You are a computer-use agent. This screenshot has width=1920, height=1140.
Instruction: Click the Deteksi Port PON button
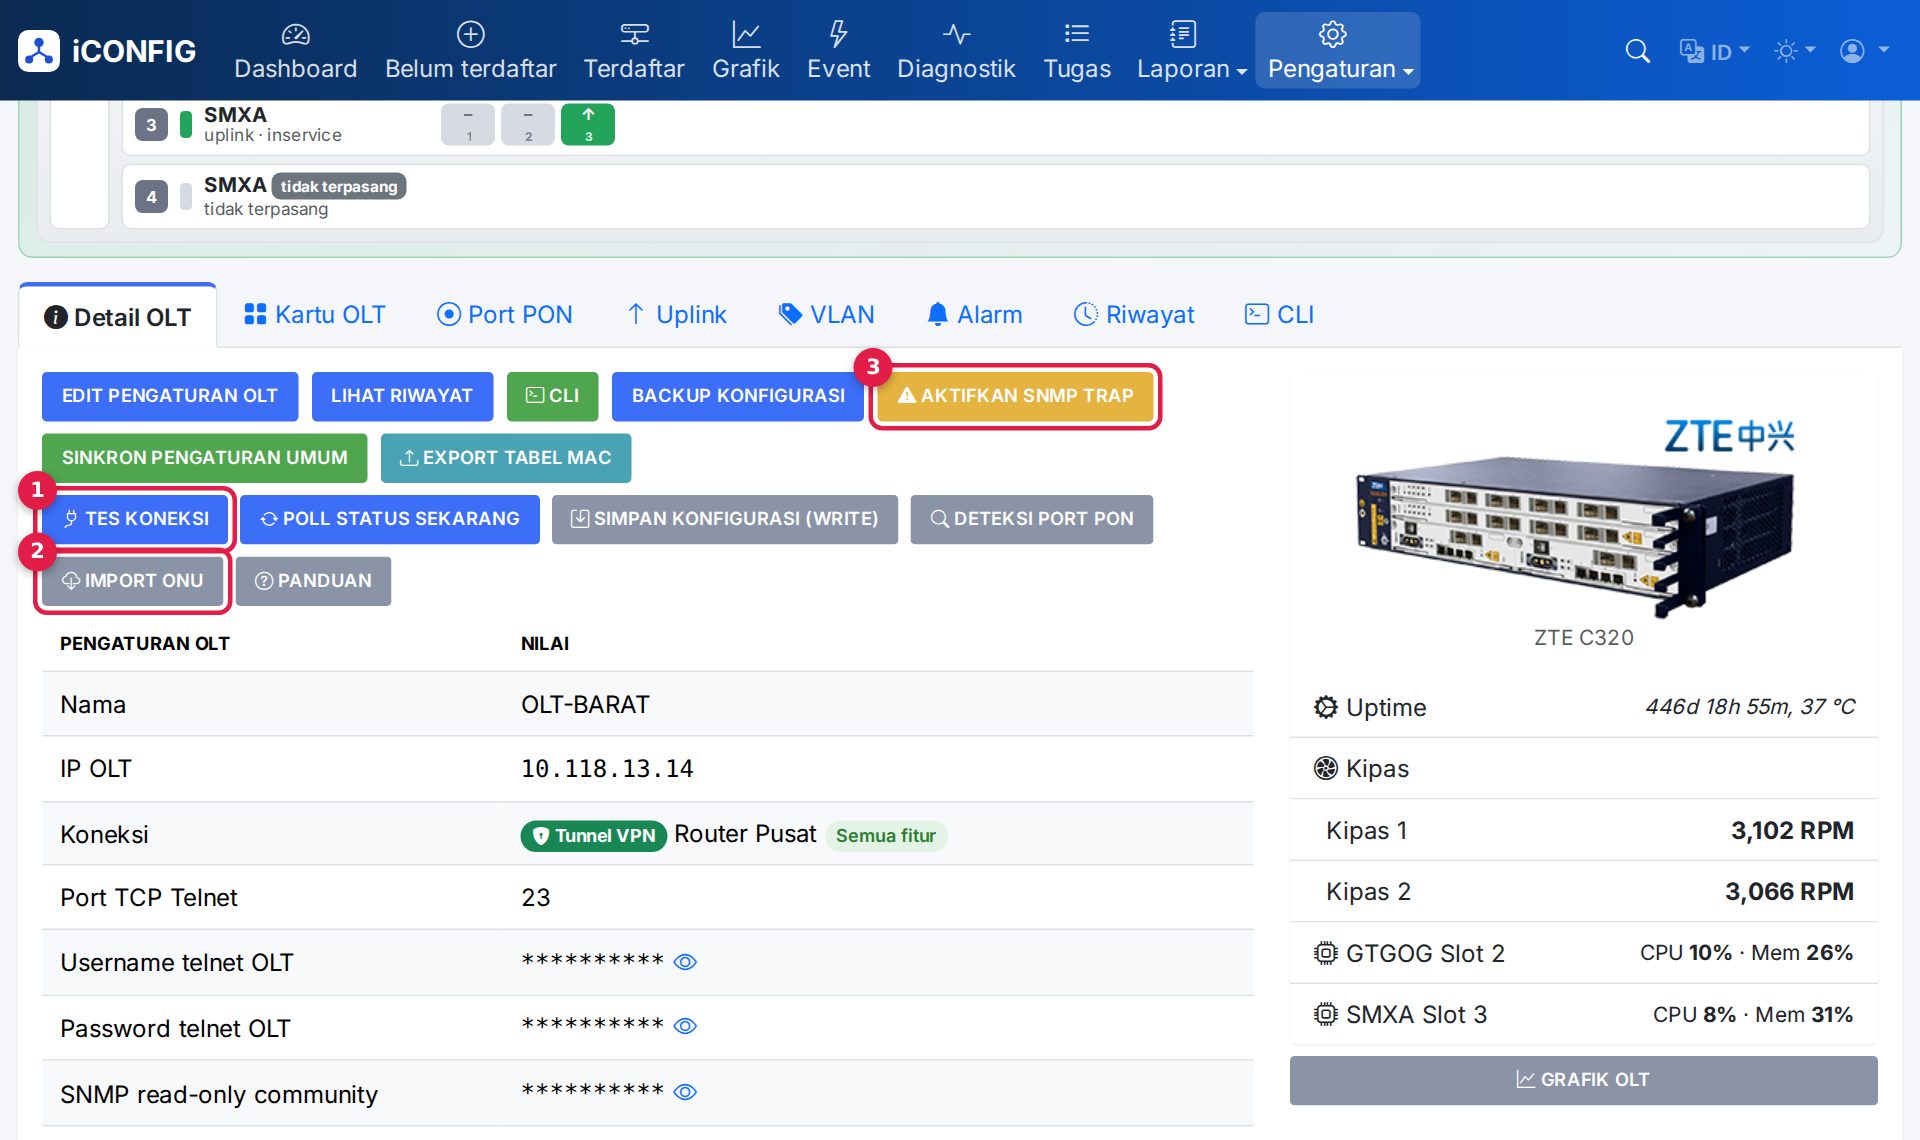[x=1032, y=519]
